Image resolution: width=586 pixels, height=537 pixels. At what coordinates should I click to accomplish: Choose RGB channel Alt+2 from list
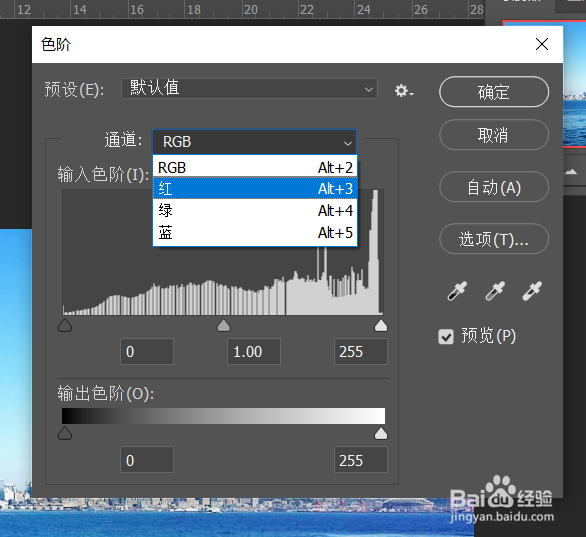255,167
